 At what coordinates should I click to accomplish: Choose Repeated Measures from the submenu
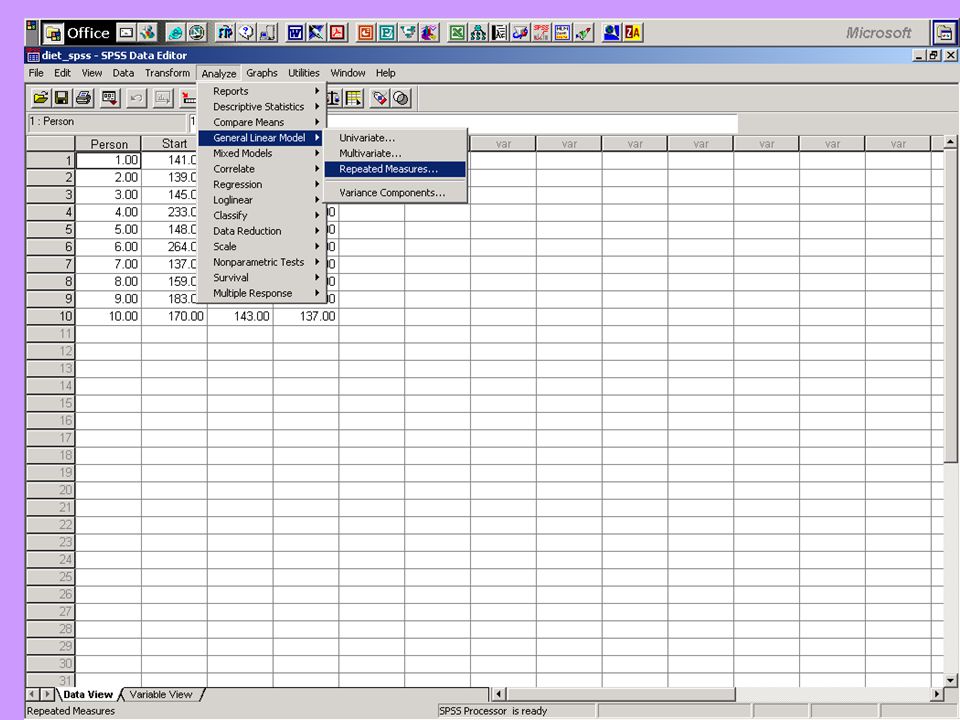click(395, 169)
